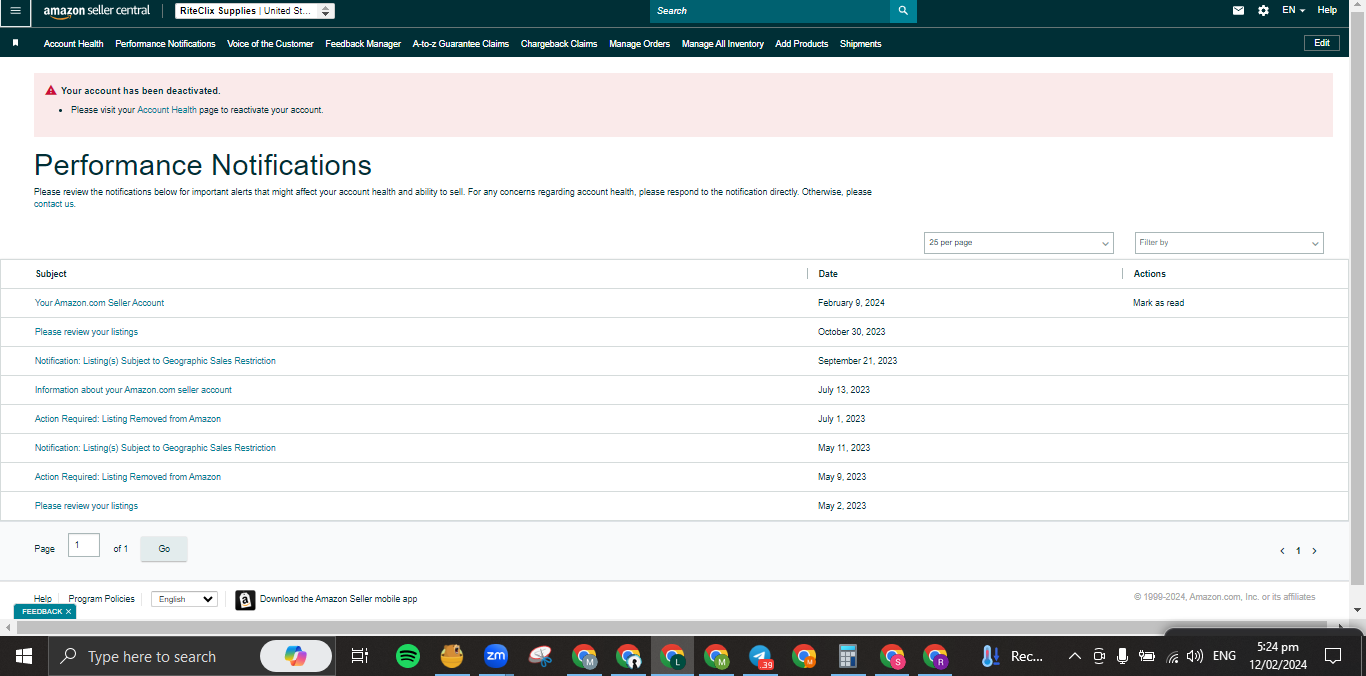
Task: Click the microphone tray icon
Action: [x=1123, y=656]
